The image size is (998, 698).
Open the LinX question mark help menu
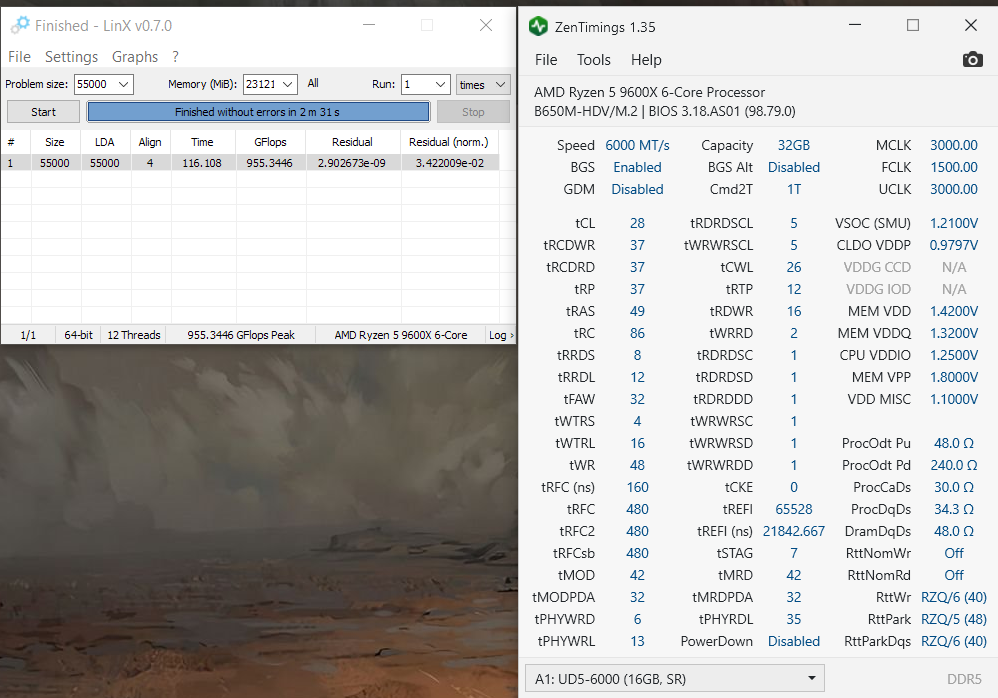[175, 57]
